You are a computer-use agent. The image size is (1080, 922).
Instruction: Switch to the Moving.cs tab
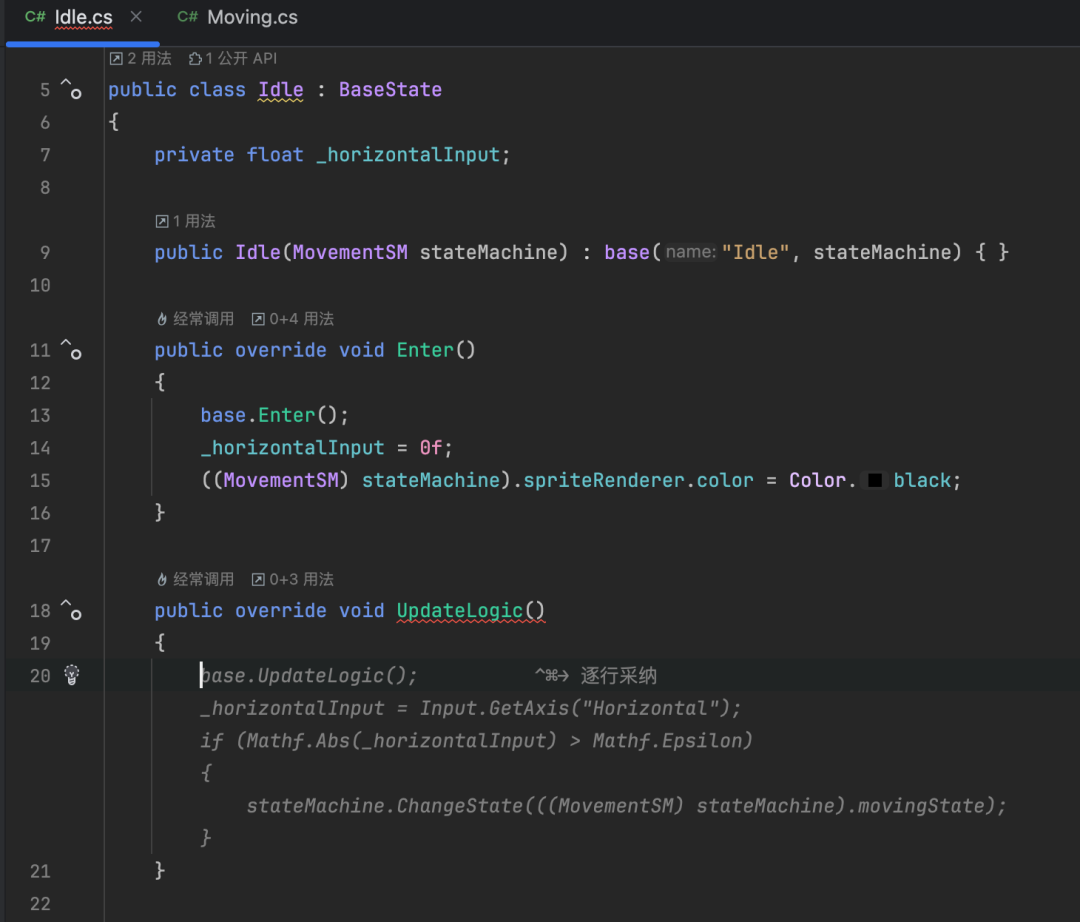point(238,17)
